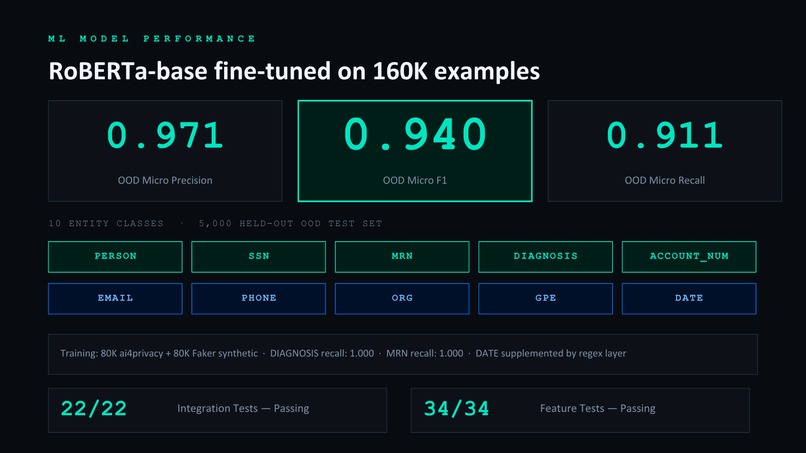Select the EMAIL entity class box
This screenshot has width=806, height=453.
pos(115,298)
